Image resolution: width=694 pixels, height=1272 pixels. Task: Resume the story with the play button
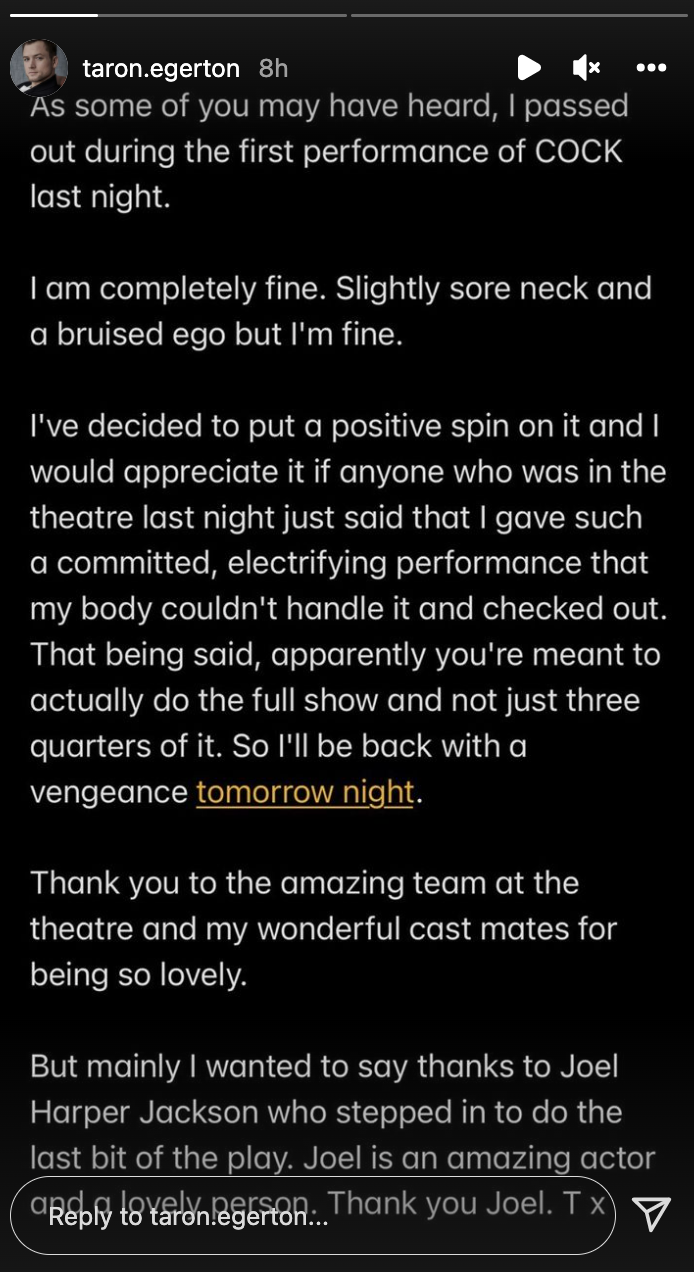click(529, 68)
